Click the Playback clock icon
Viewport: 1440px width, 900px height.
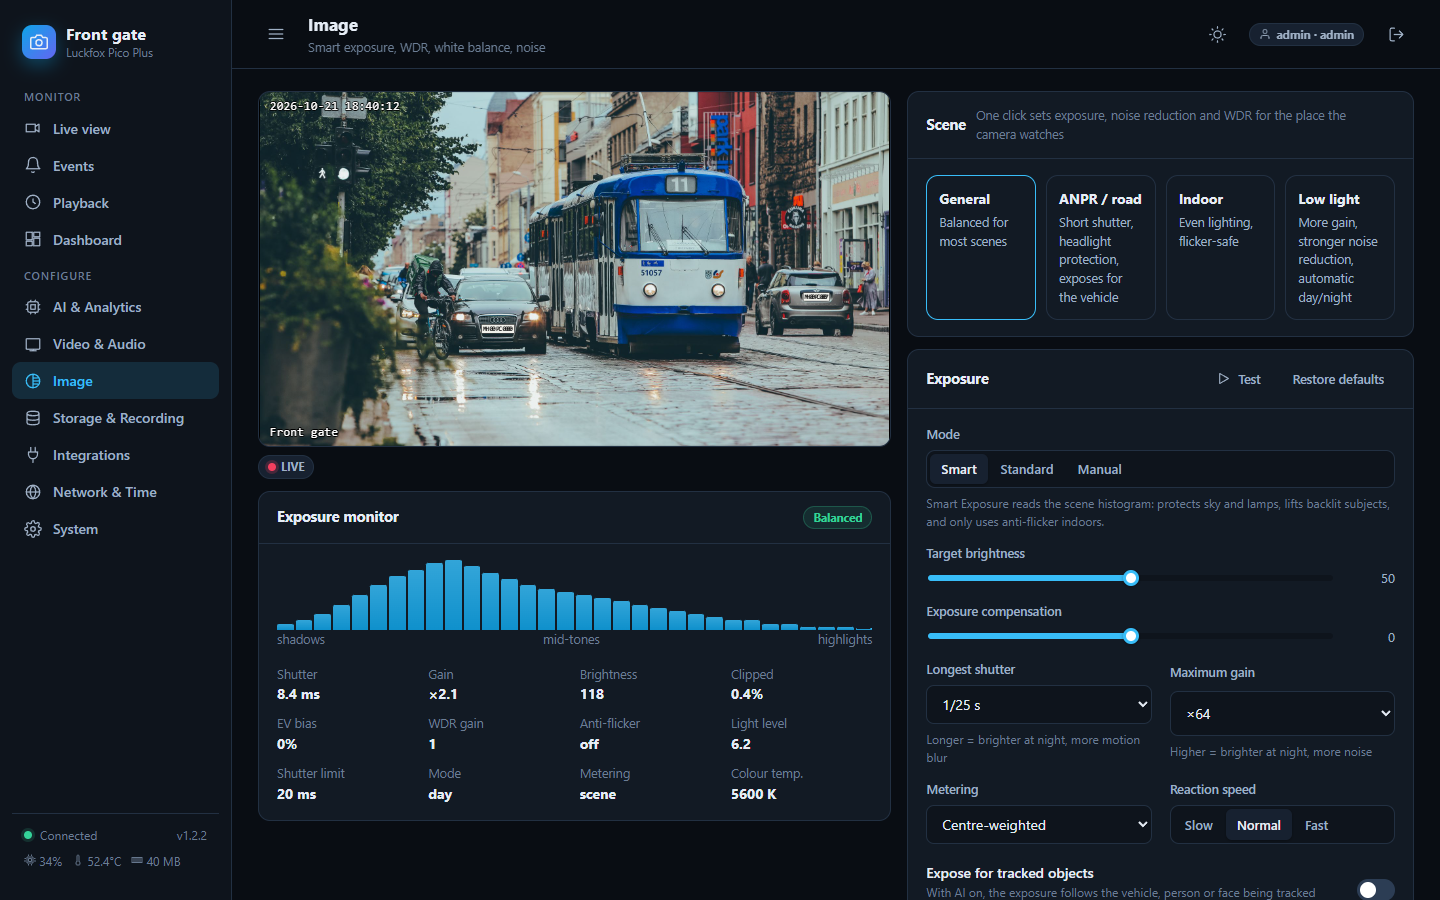tap(33, 203)
